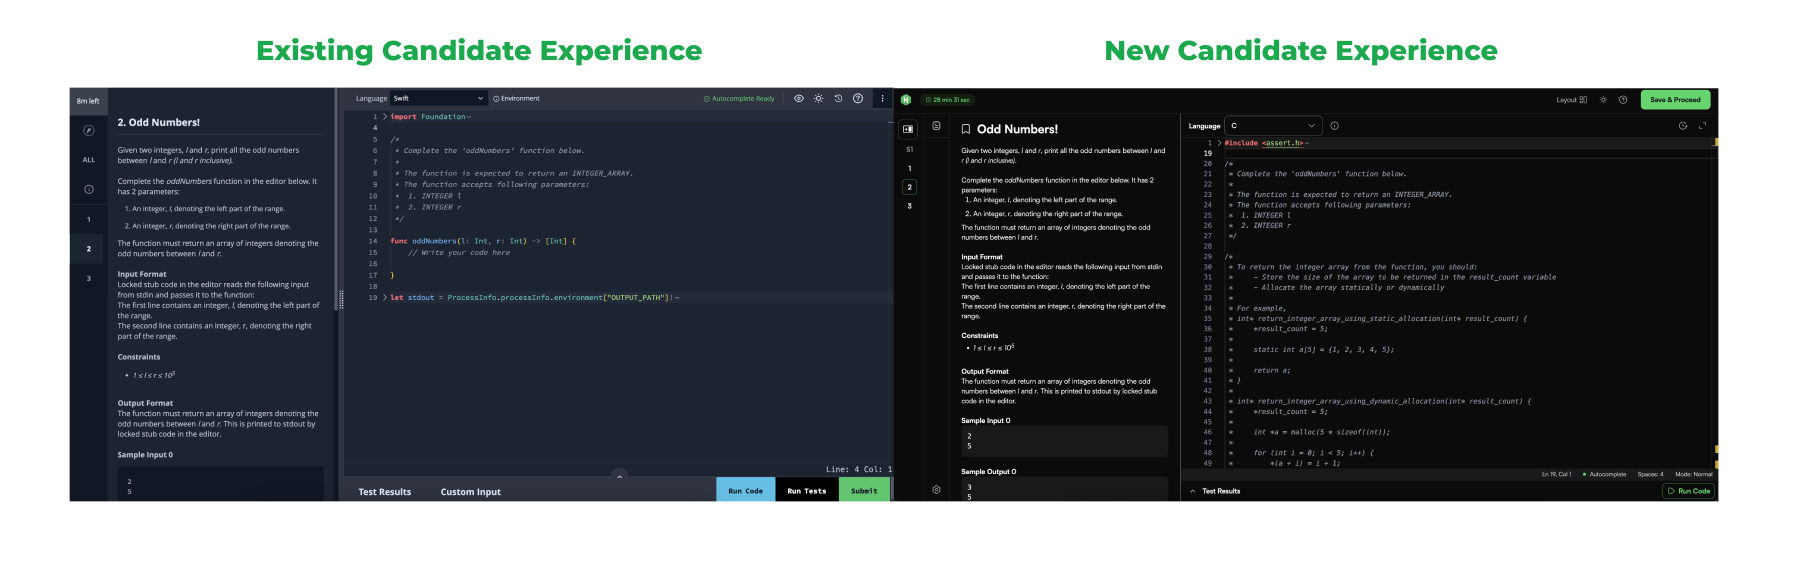This screenshot has height=574, width=1794.
Task: Click the black Run Tests button
Action: click(807, 490)
